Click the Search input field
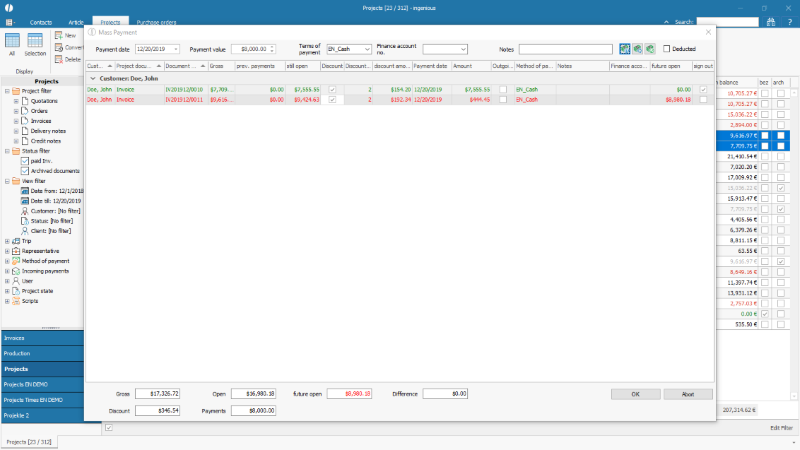Image resolution: width=800 pixels, height=450 pixels. [x=728, y=22]
